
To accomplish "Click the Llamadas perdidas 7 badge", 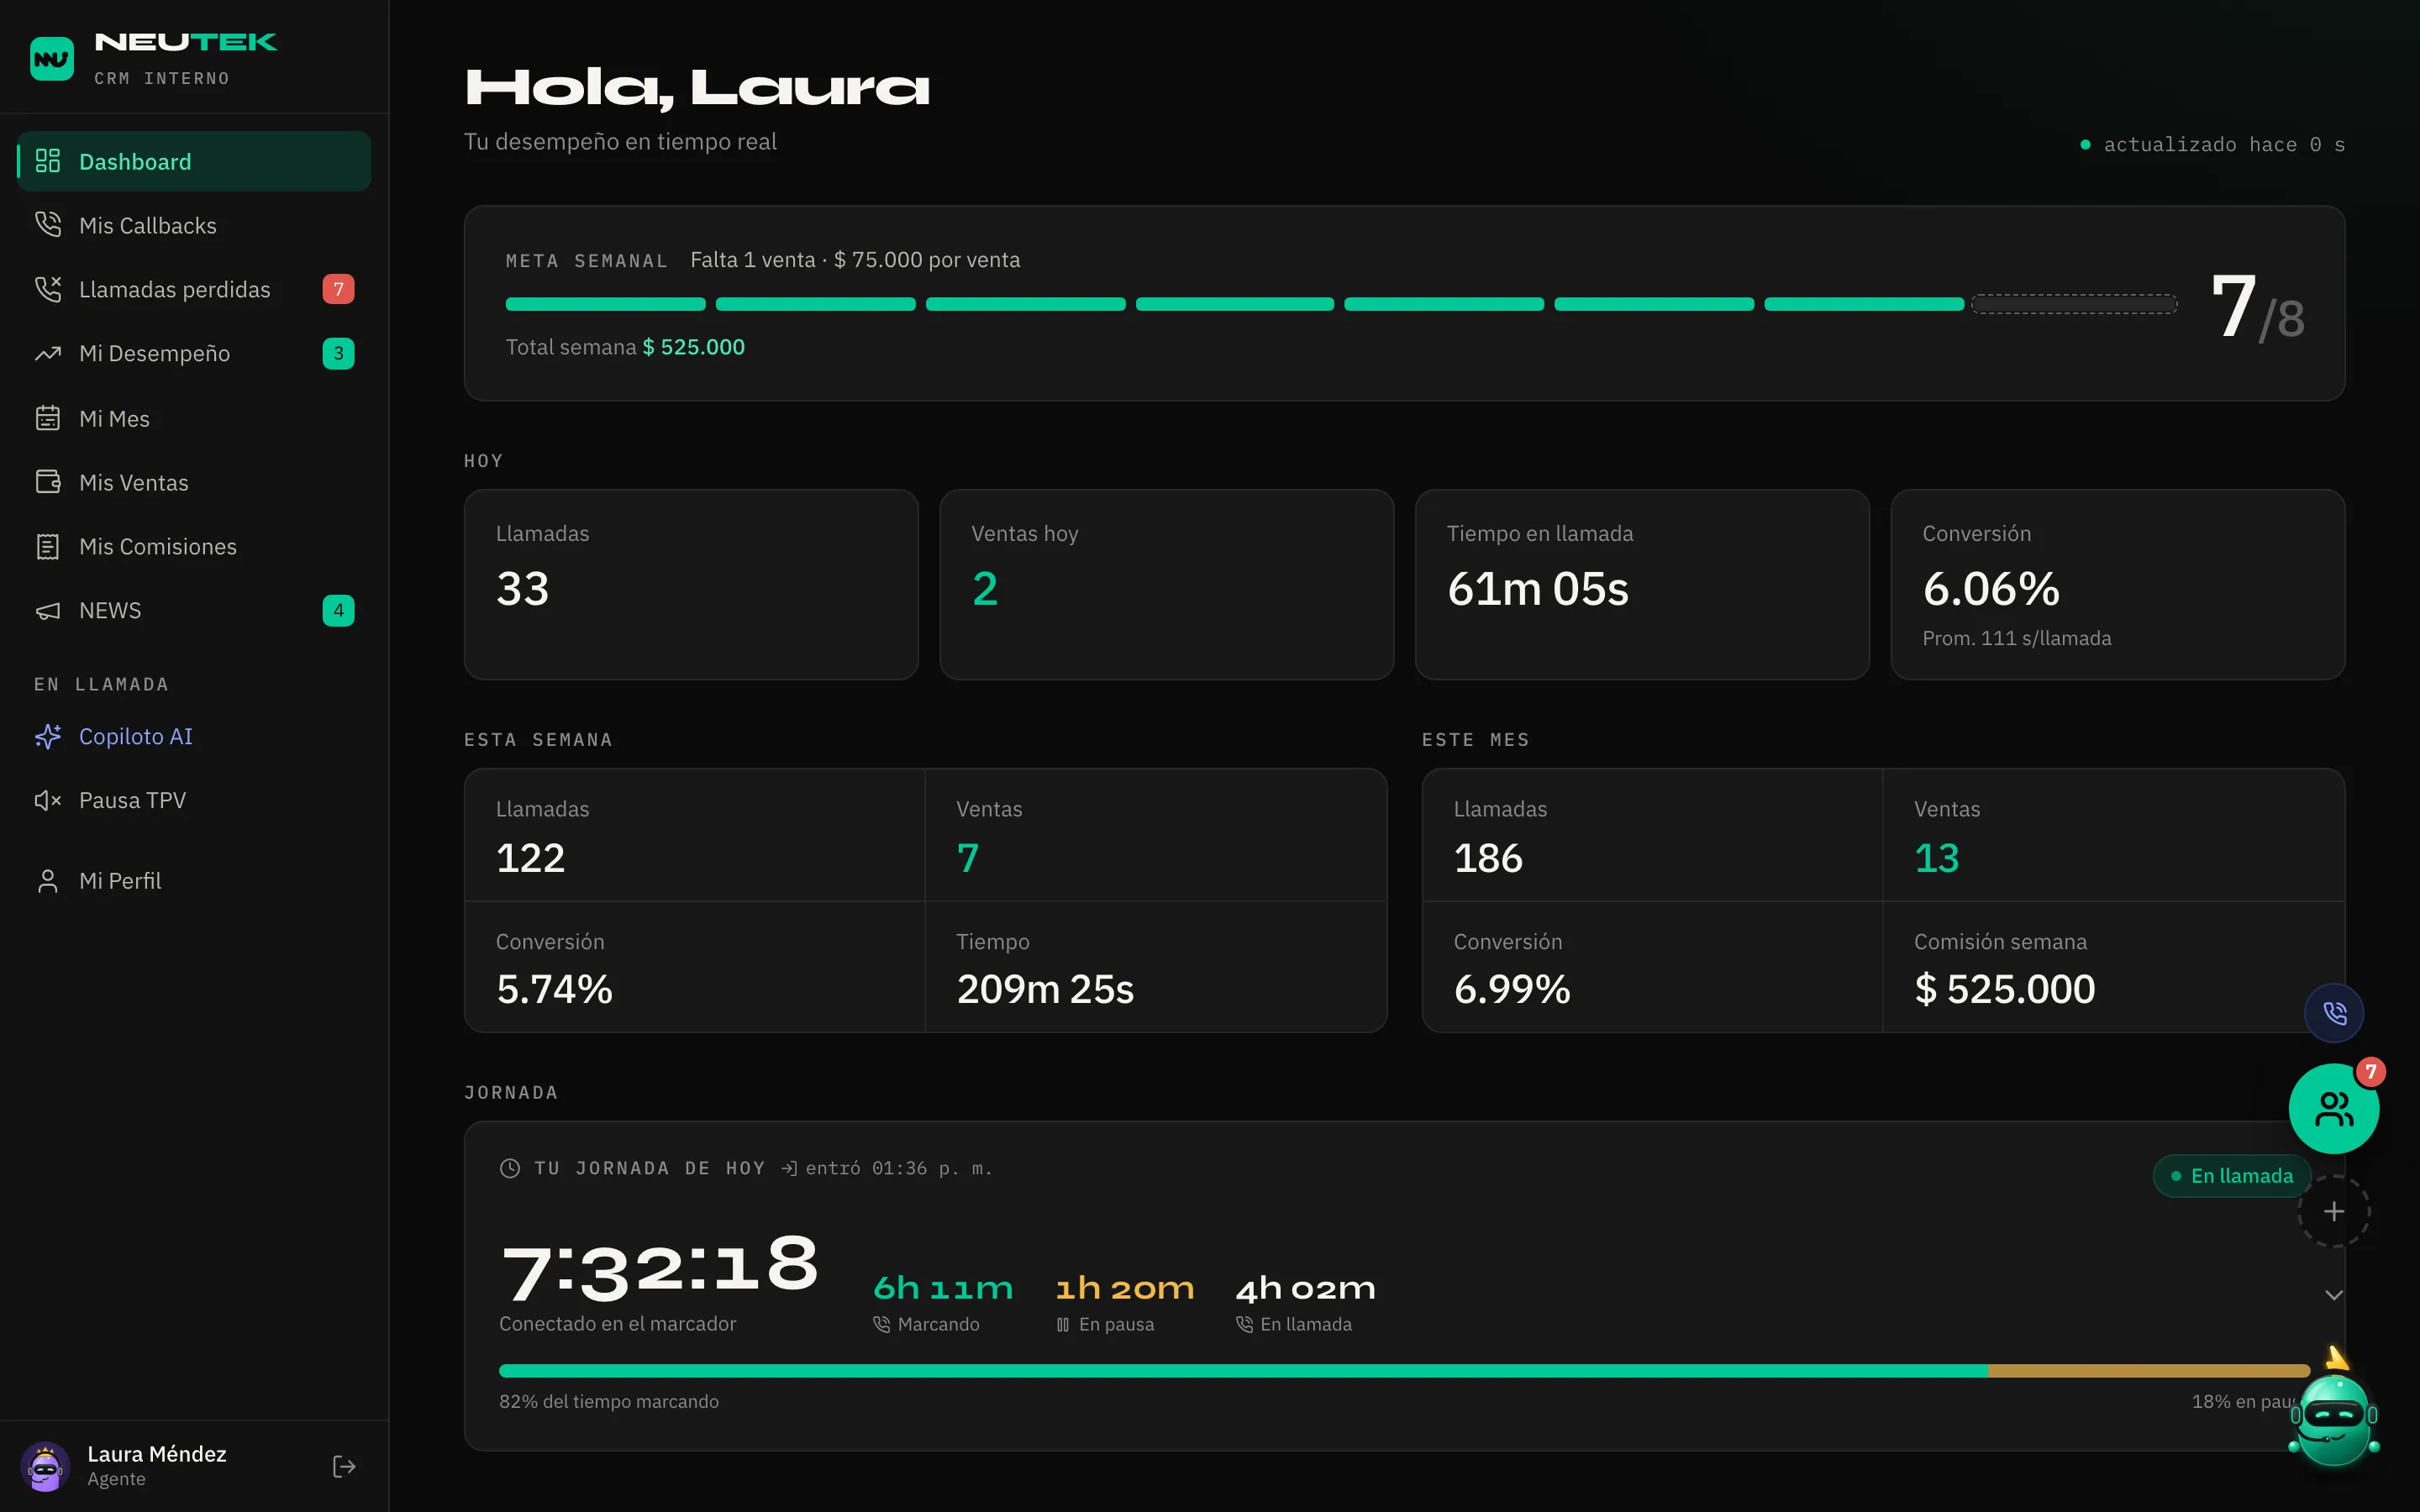I will pyautogui.click(x=338, y=289).
